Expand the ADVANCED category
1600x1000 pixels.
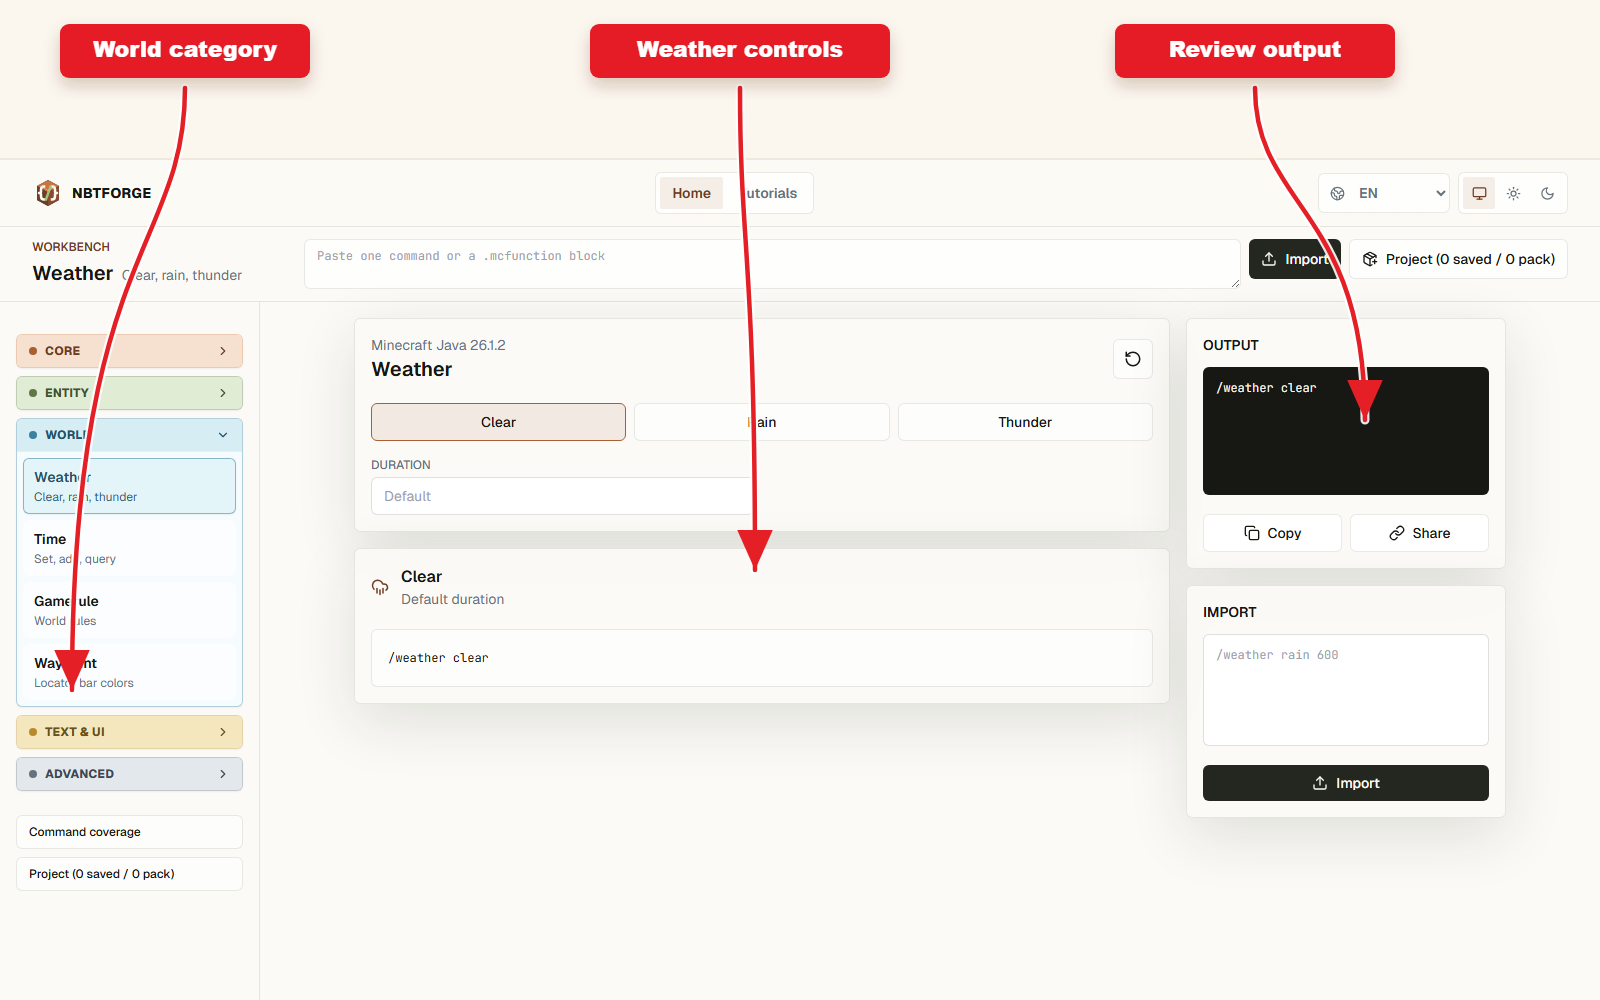click(x=129, y=774)
